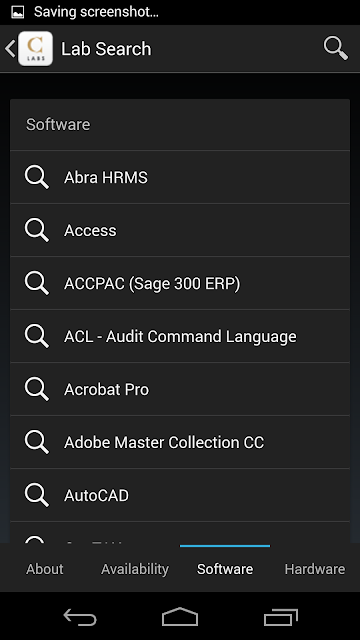
Task: Search labs with ACL - Audit Command Language
Action: pyautogui.click(x=180, y=336)
